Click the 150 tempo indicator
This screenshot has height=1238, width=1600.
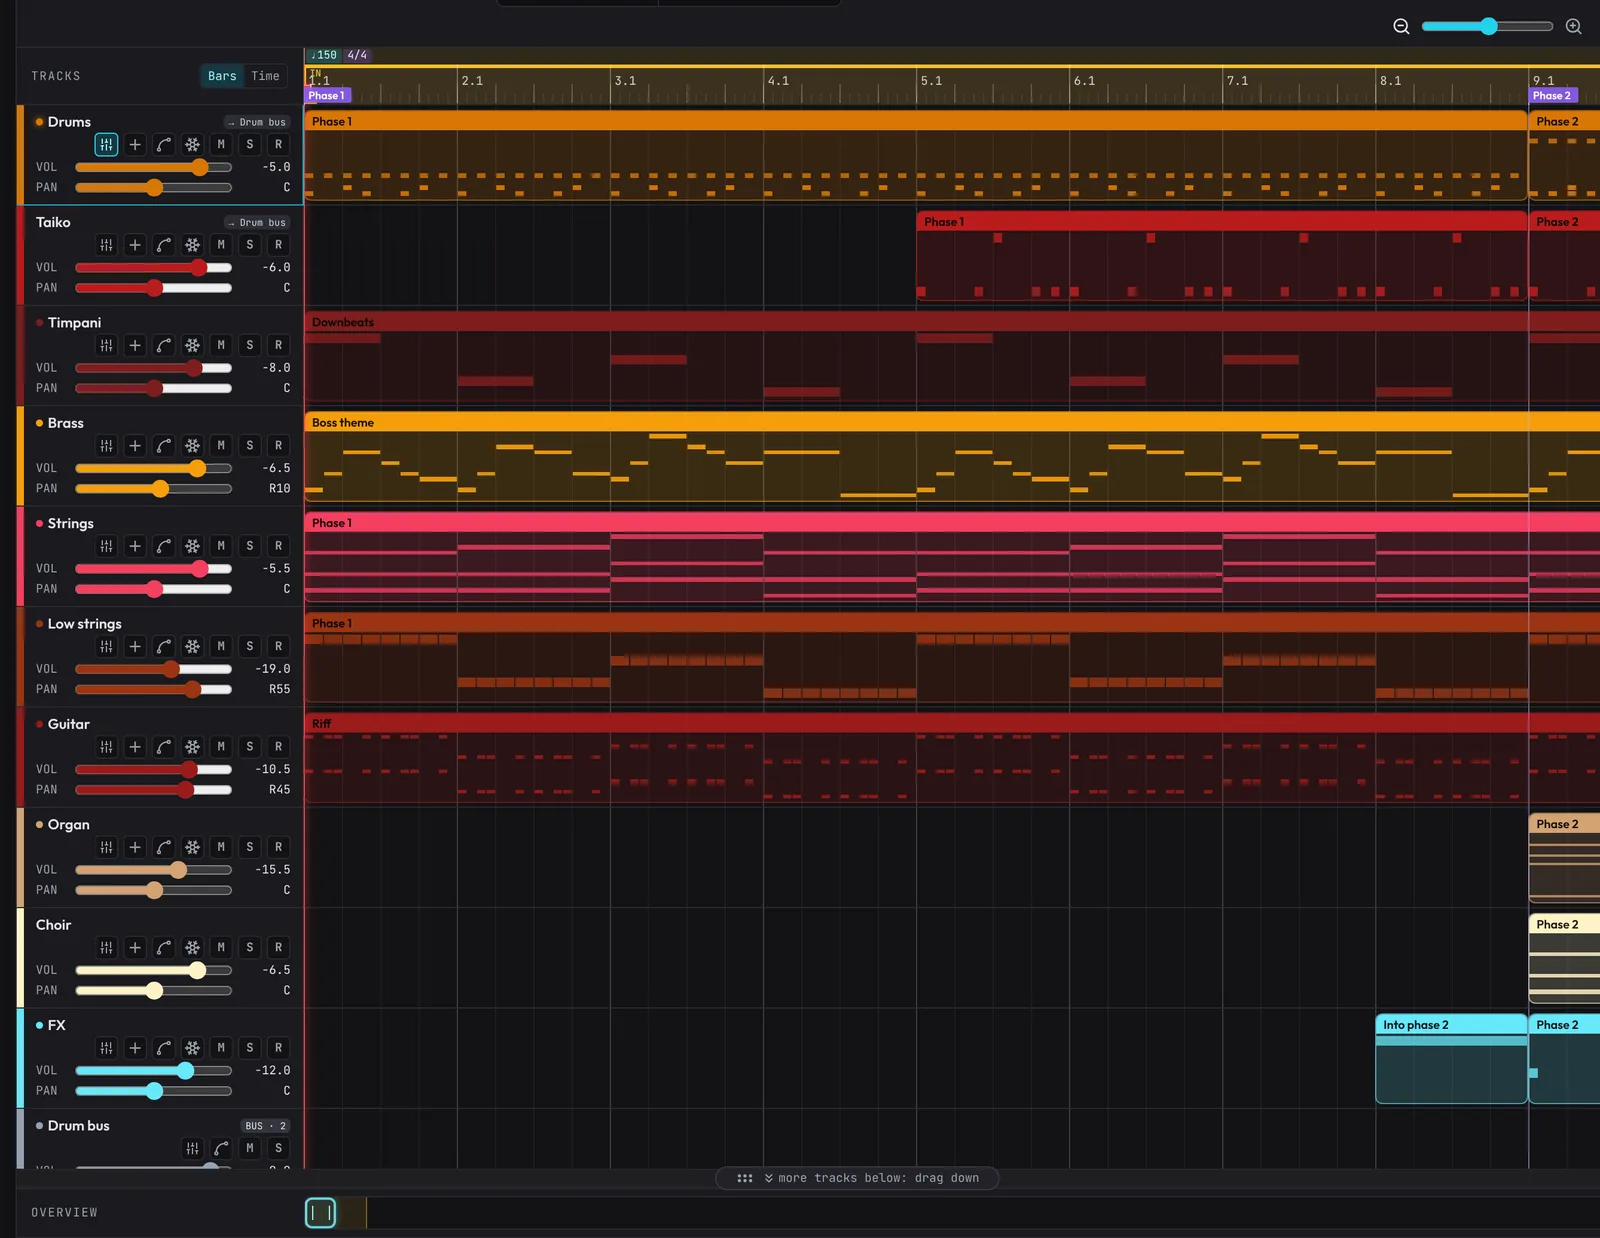[x=324, y=55]
